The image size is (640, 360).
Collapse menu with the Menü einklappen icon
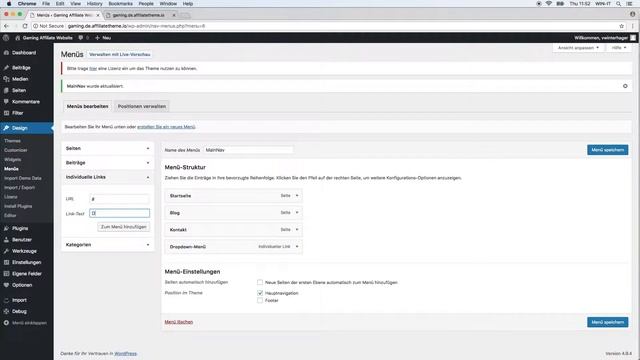(6, 323)
